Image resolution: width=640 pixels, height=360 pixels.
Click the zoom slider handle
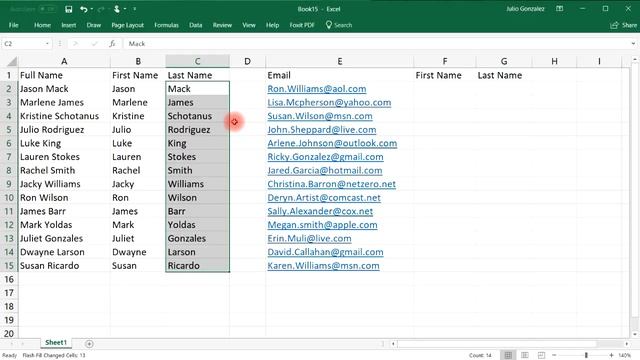point(586,355)
